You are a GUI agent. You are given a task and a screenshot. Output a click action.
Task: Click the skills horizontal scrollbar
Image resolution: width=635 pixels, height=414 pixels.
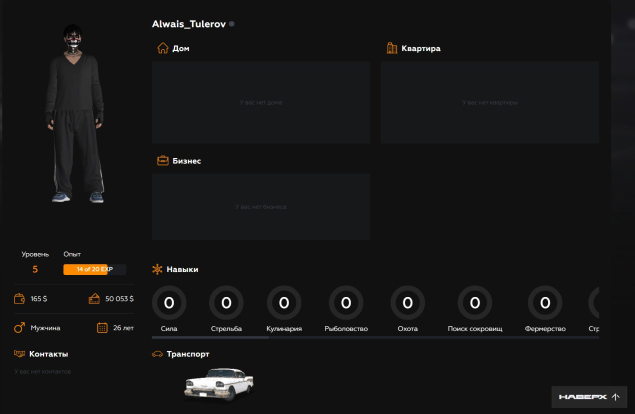click(210, 338)
